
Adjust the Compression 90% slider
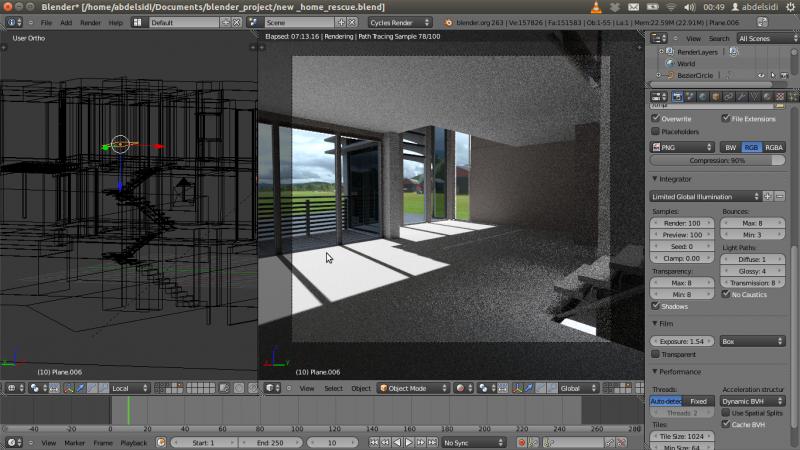coord(717,160)
